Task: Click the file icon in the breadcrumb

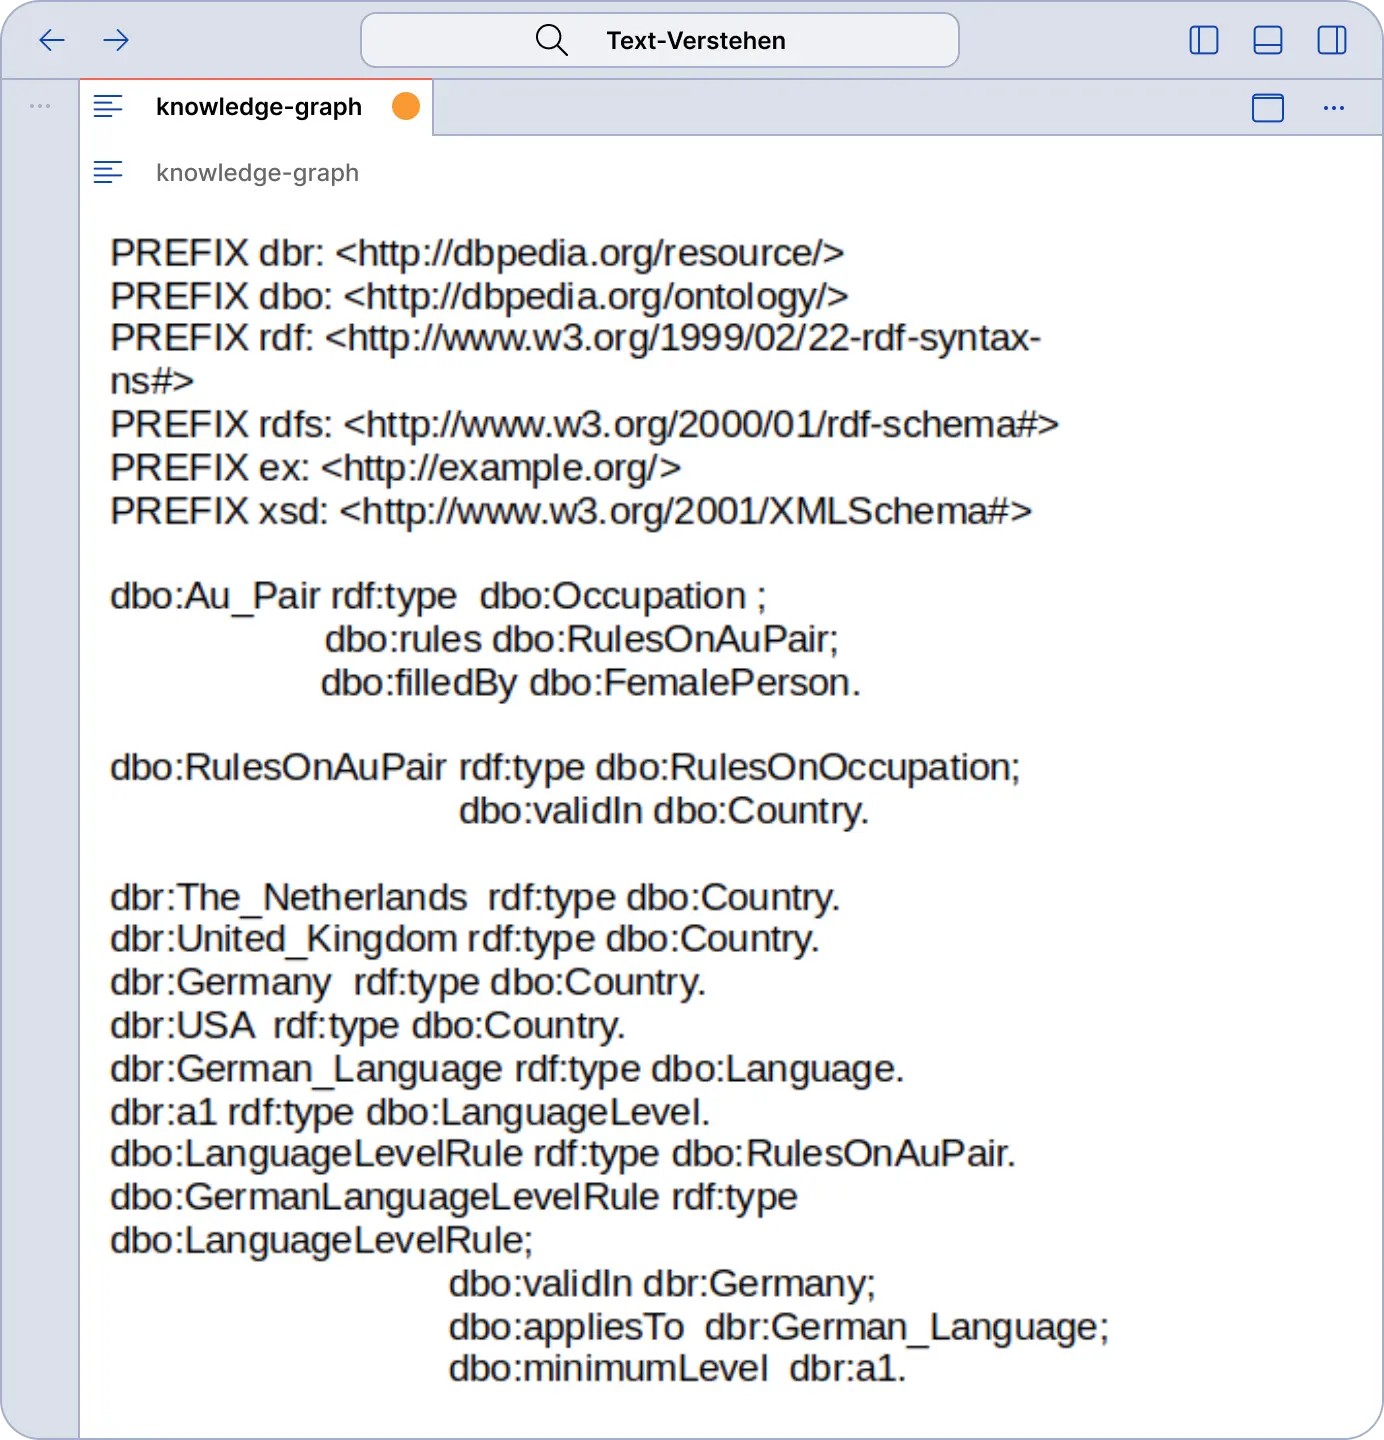Action: coord(108,173)
